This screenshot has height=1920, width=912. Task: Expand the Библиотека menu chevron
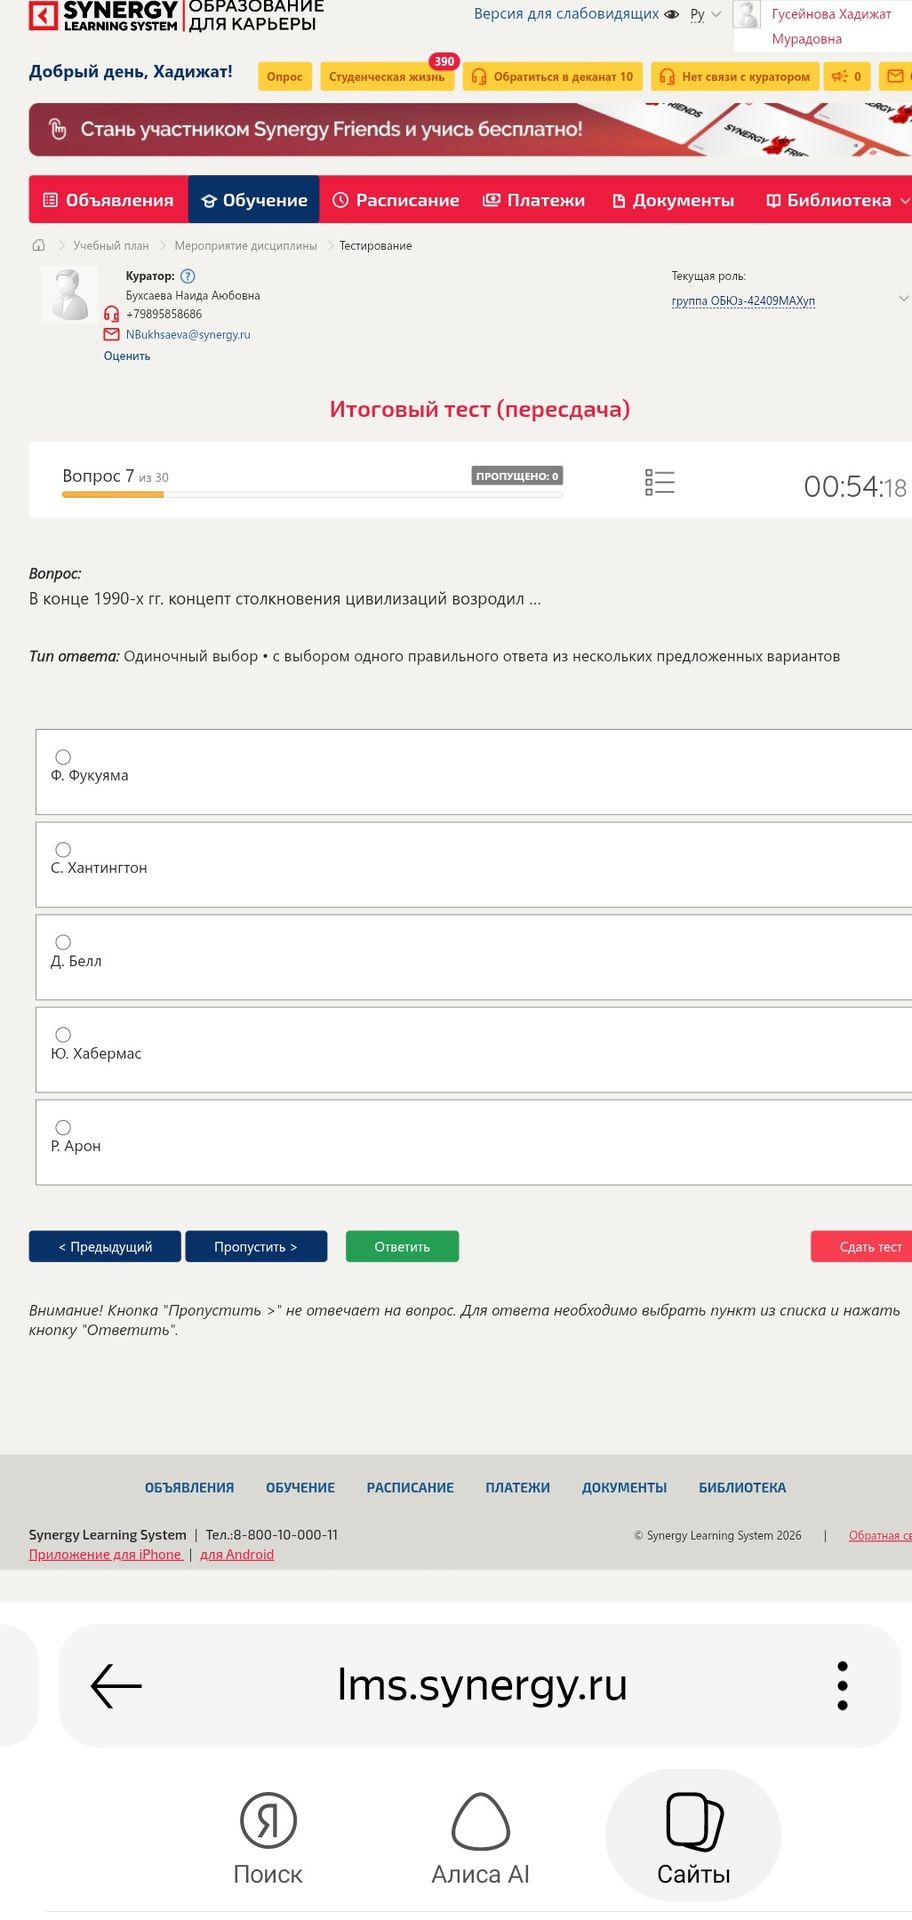(904, 201)
